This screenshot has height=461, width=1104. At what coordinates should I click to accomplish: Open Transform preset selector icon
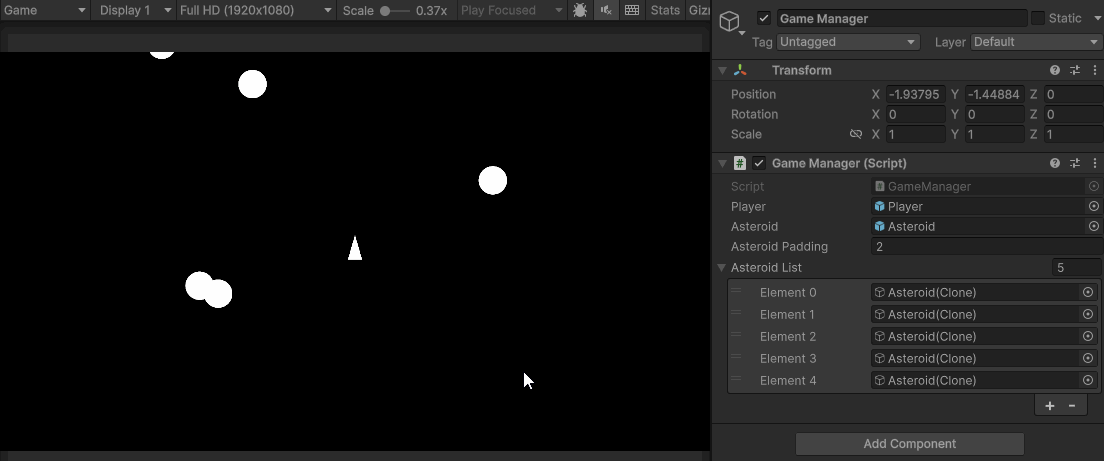1074,70
